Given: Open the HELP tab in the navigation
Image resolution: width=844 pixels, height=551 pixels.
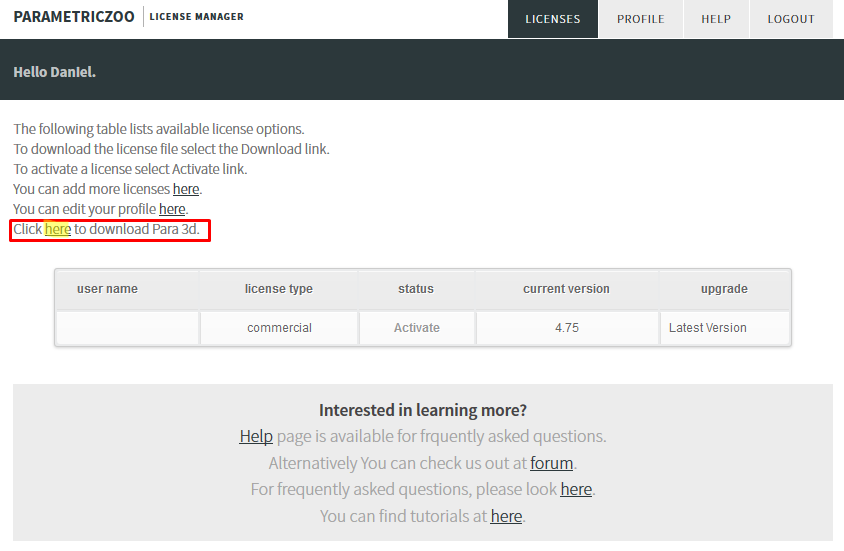Looking at the screenshot, I should 716,19.
